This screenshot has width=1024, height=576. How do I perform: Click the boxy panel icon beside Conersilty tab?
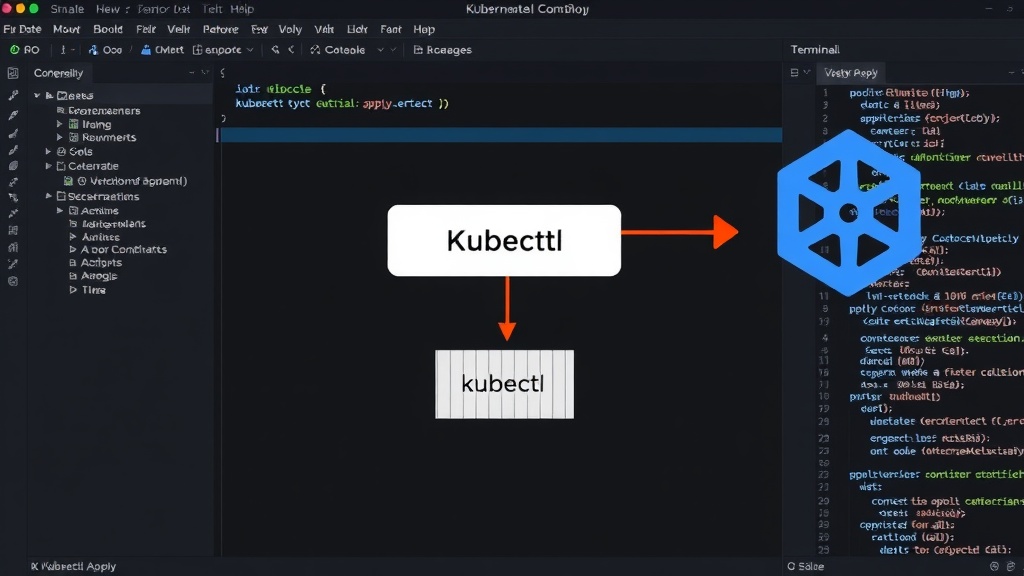(13, 73)
